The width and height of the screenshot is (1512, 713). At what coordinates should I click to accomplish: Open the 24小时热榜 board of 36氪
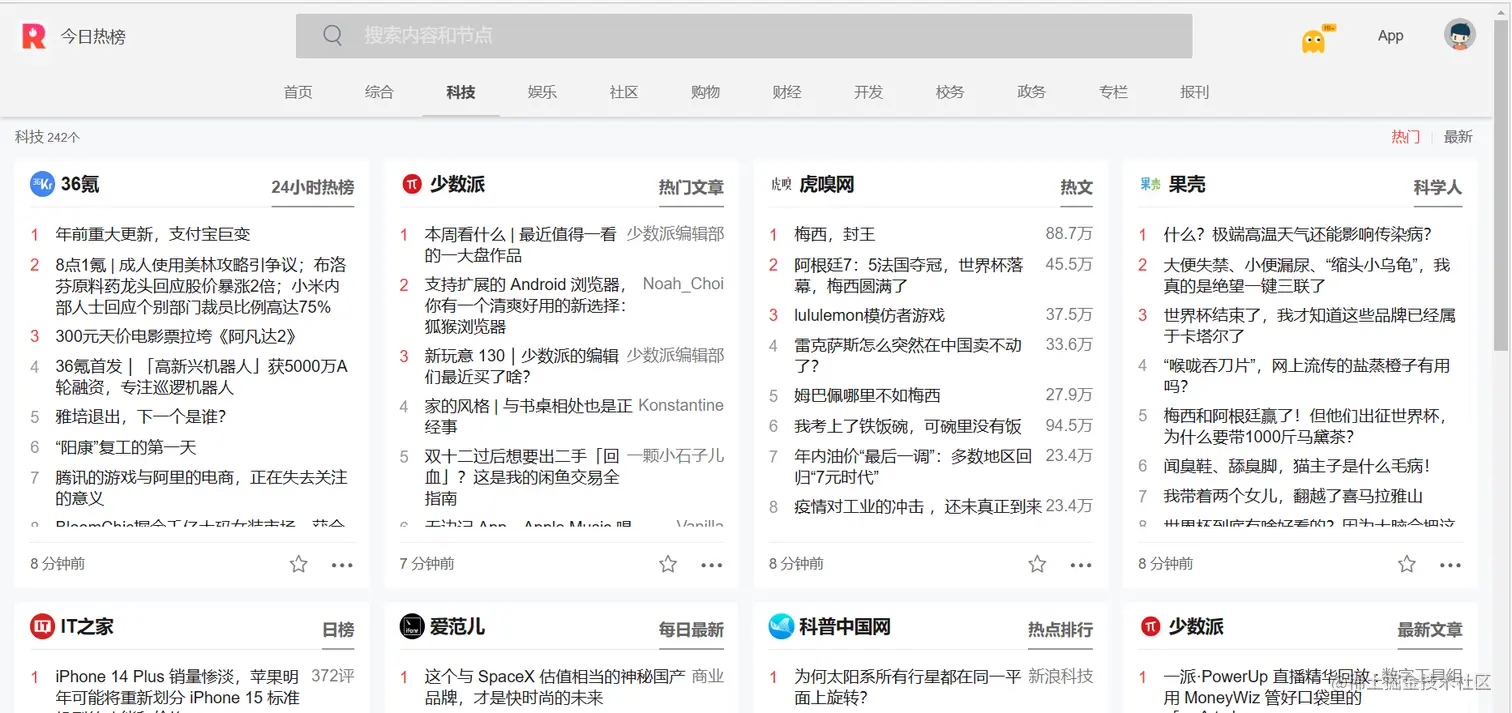coord(313,187)
